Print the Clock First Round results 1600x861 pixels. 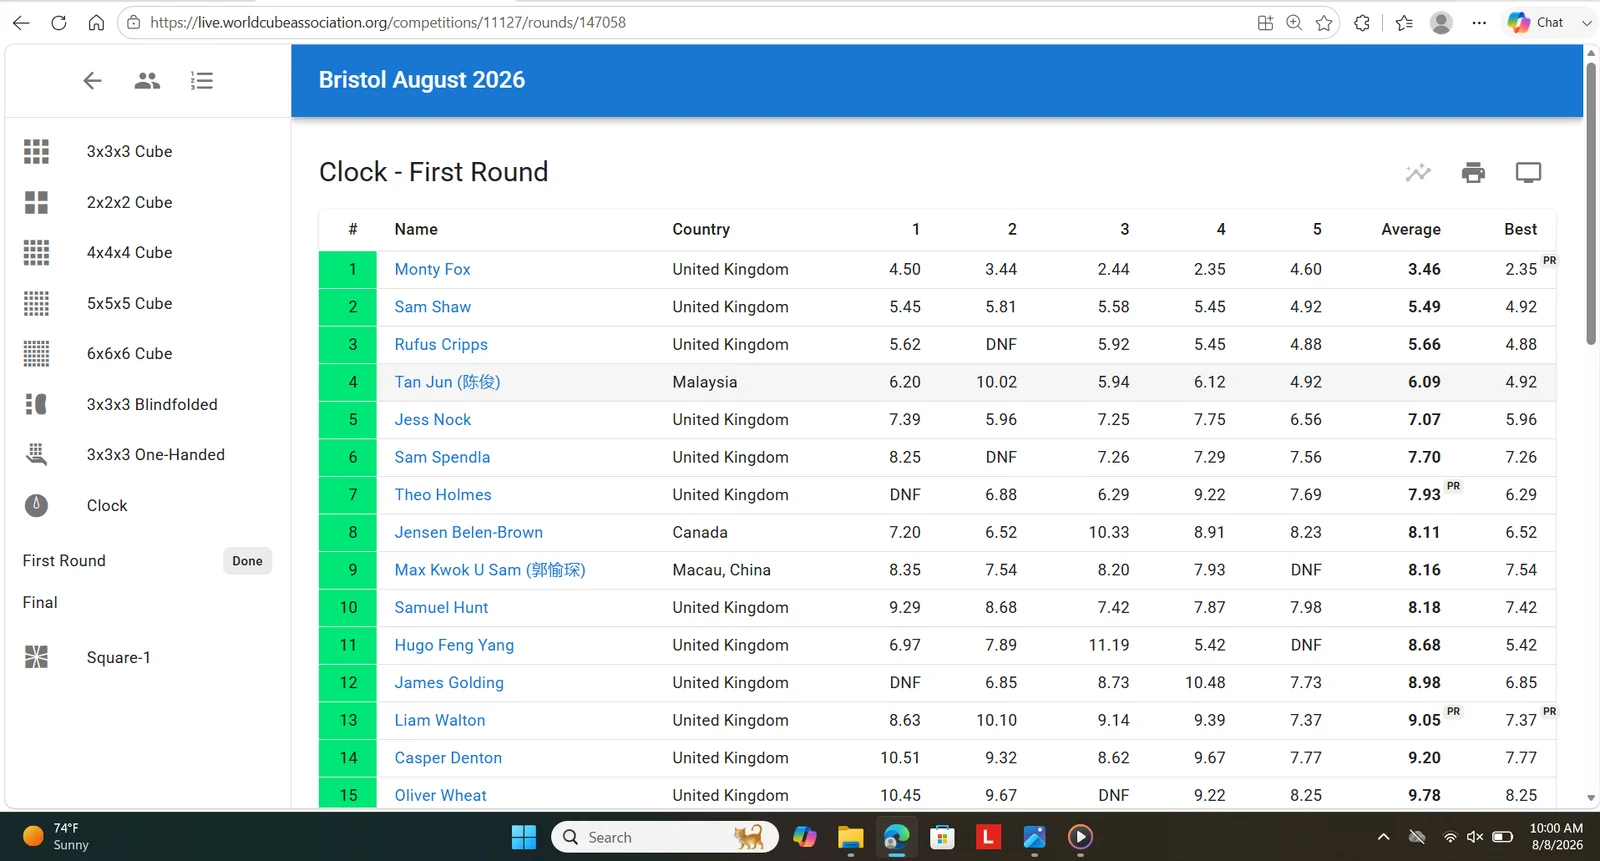click(1473, 173)
